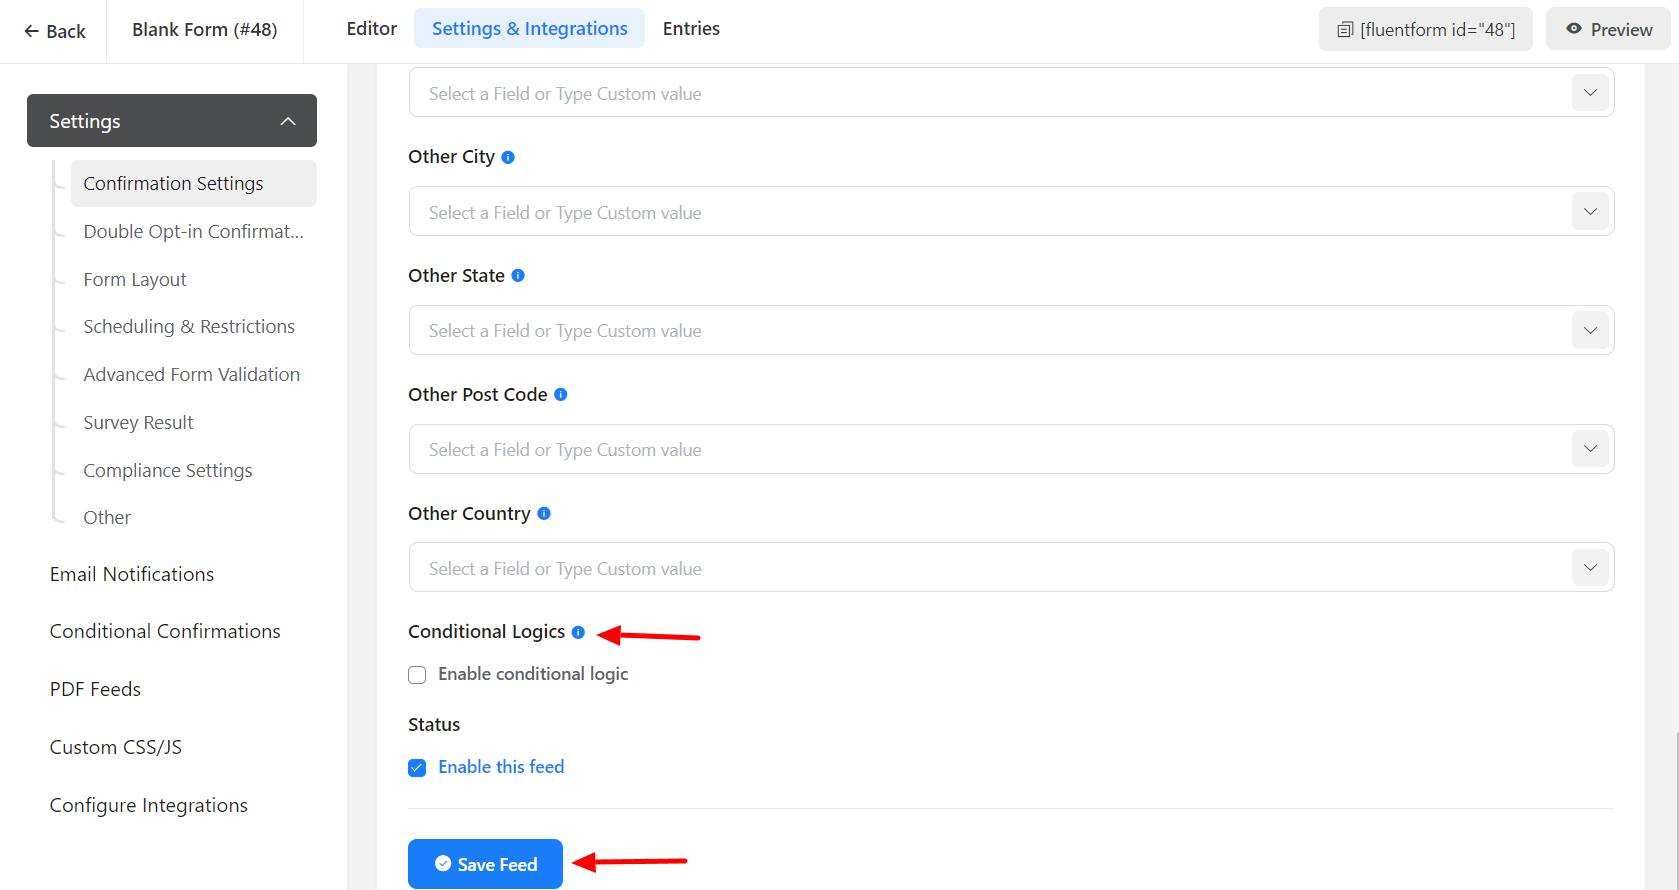Enable conditional logic checkbox

417,675
